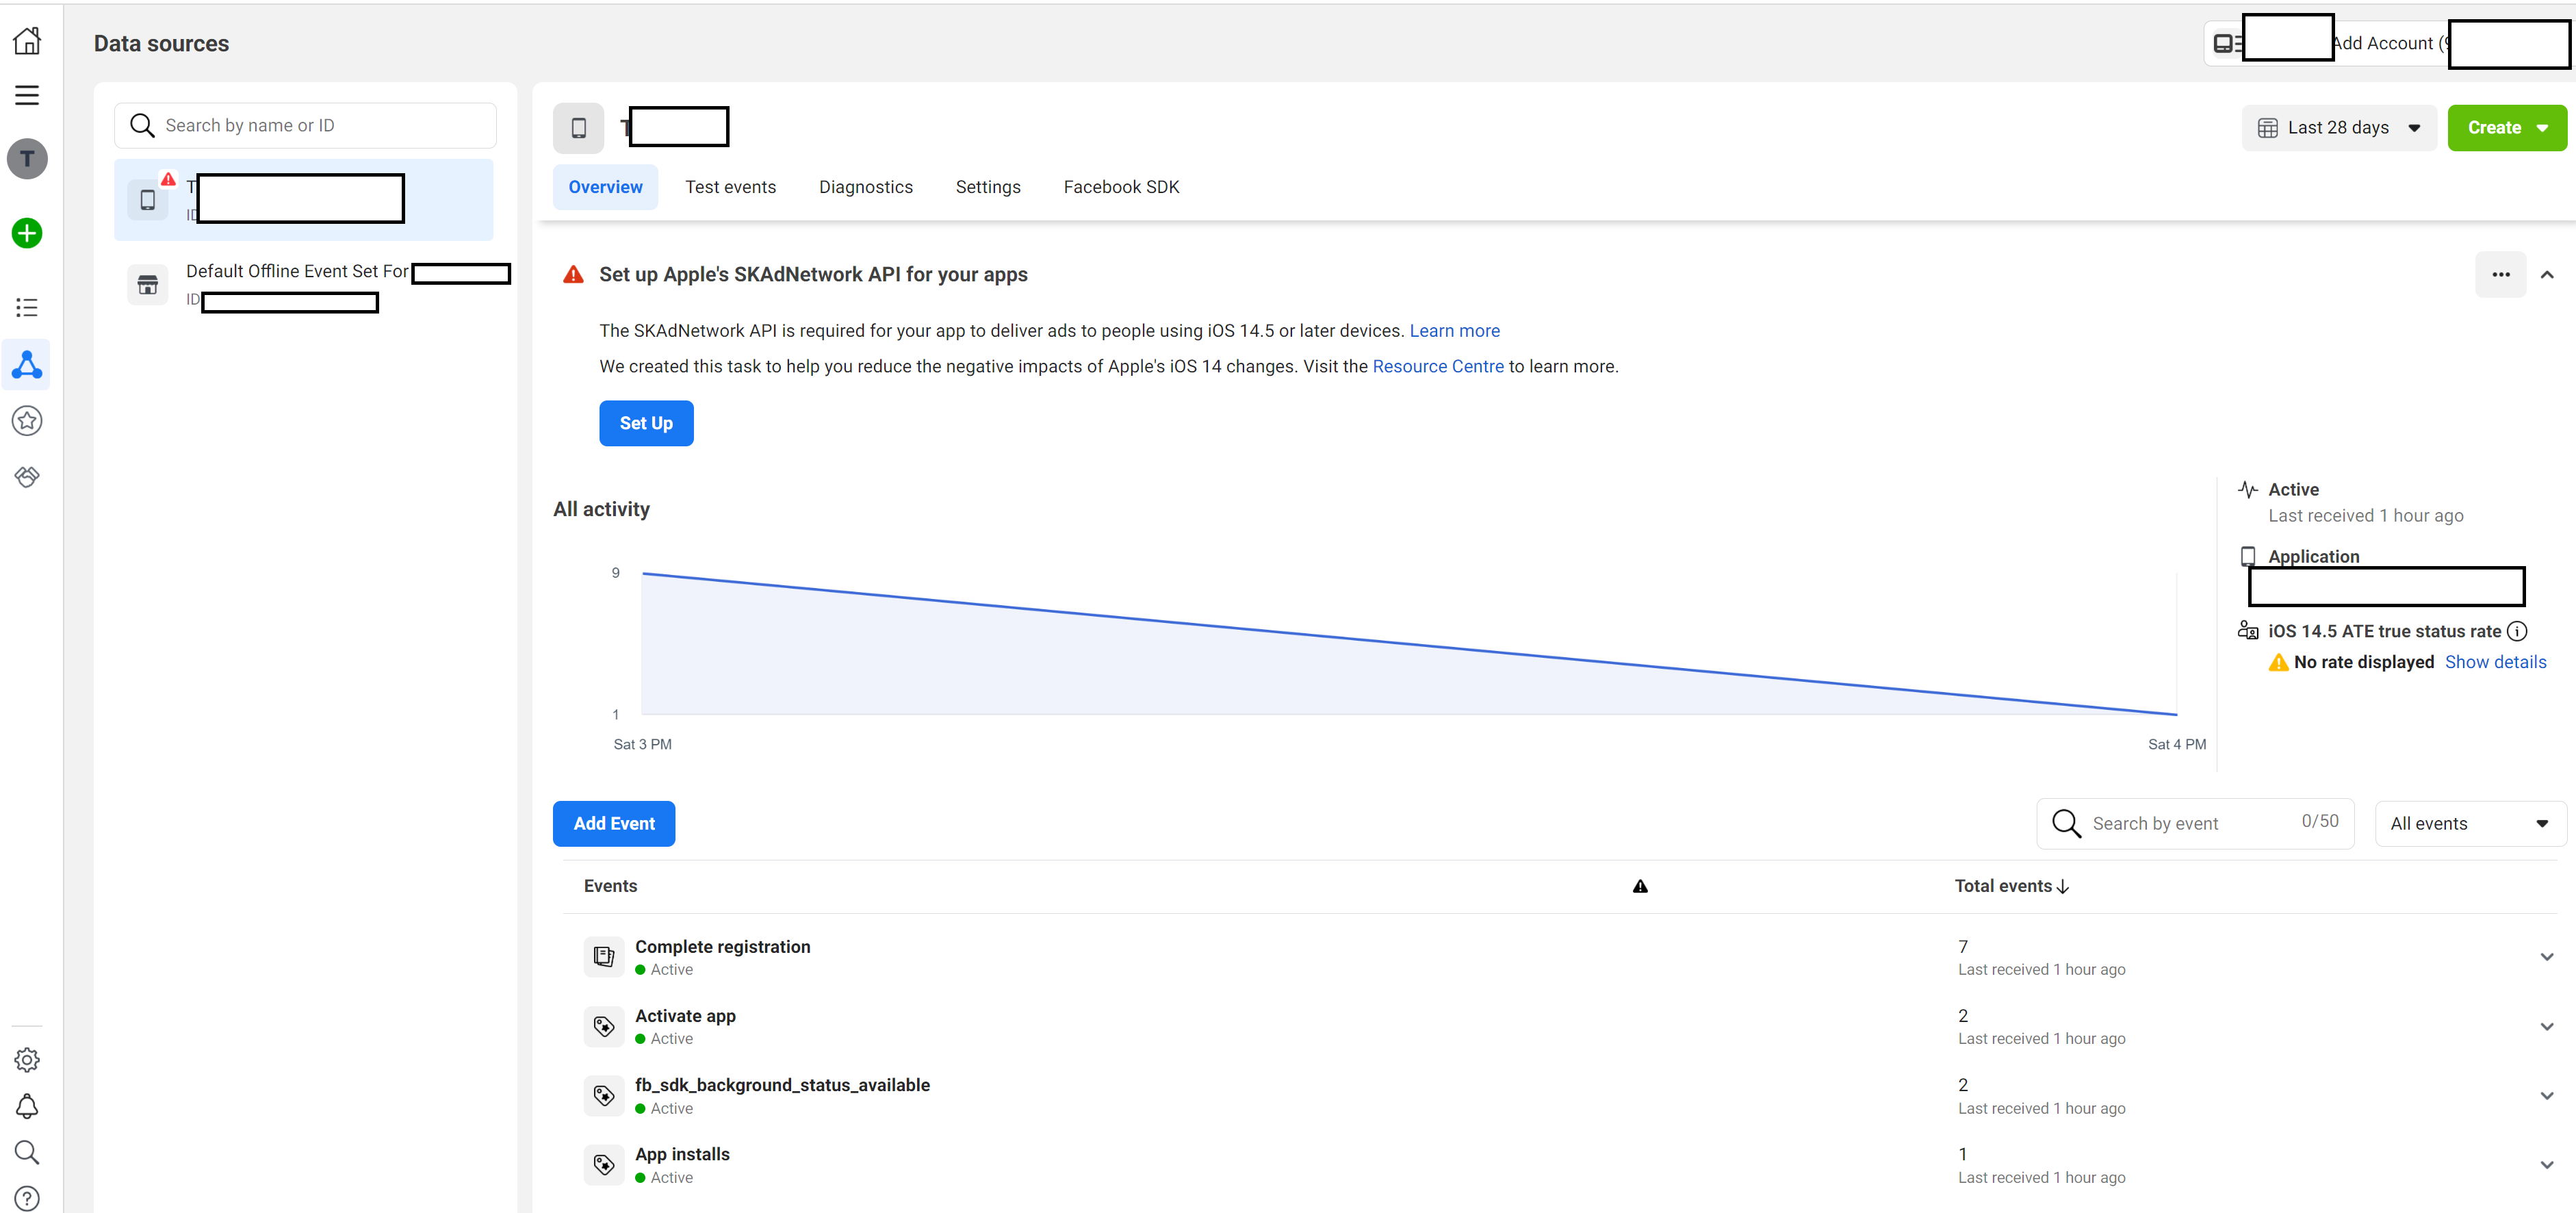Open the handshake partner icon
2576x1213 pixels.
pos(27,477)
